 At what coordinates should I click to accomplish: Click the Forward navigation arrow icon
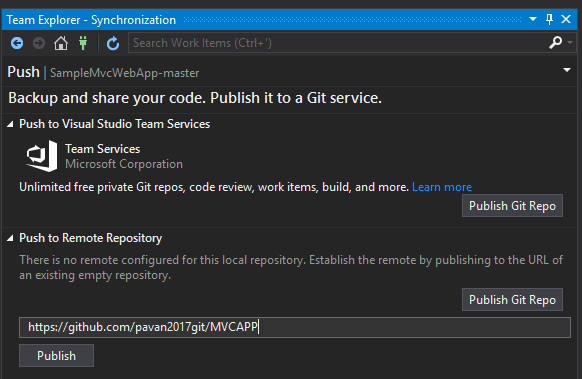(x=39, y=43)
